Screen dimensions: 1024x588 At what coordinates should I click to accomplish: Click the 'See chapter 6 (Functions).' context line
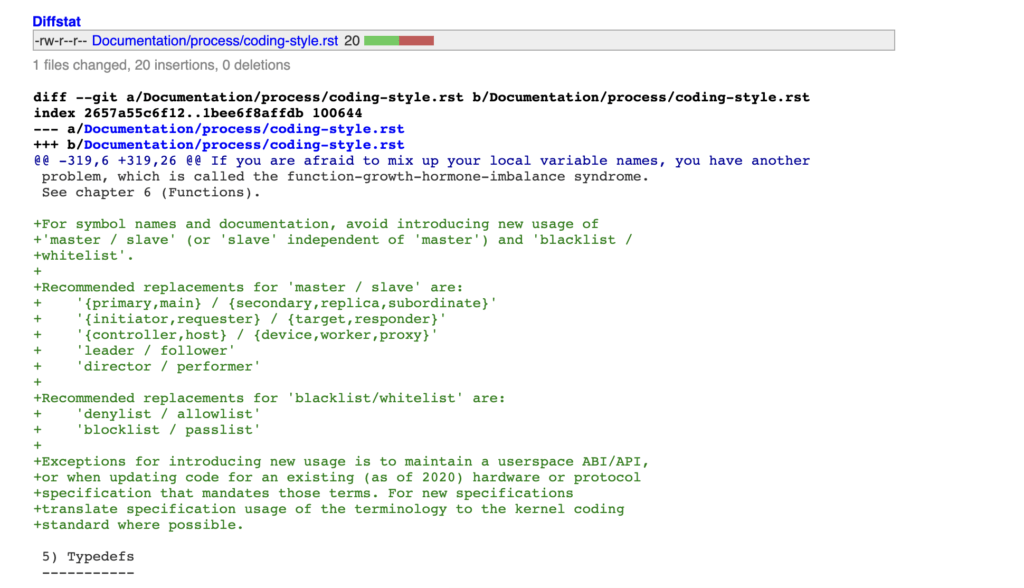151,192
